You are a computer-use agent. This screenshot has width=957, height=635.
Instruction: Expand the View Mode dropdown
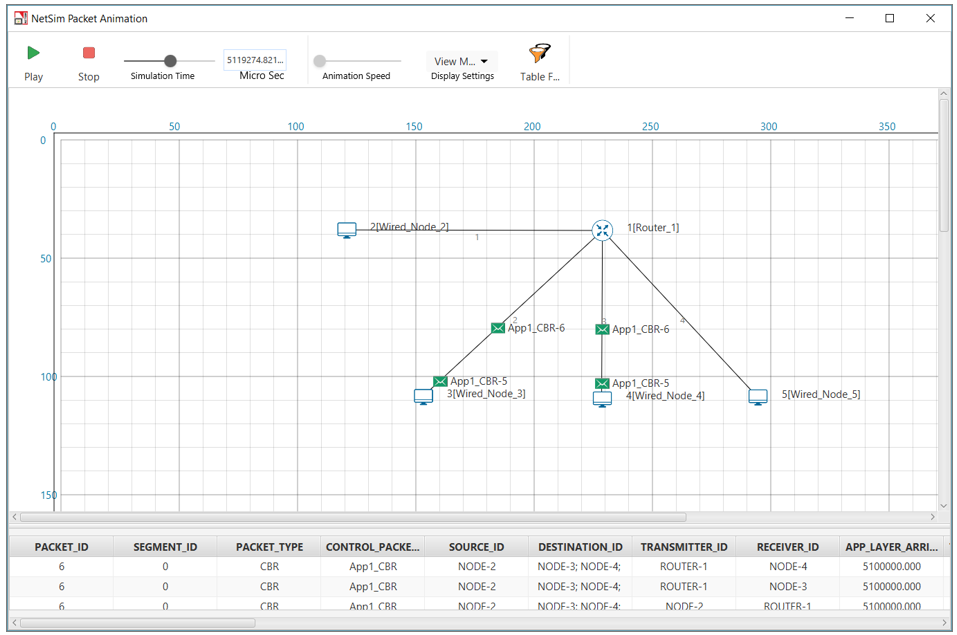pos(462,61)
